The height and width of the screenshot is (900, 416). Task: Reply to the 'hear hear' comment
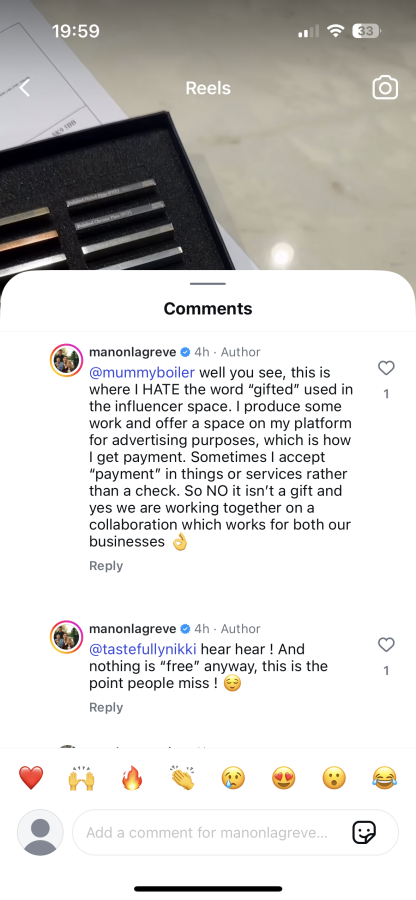click(106, 707)
